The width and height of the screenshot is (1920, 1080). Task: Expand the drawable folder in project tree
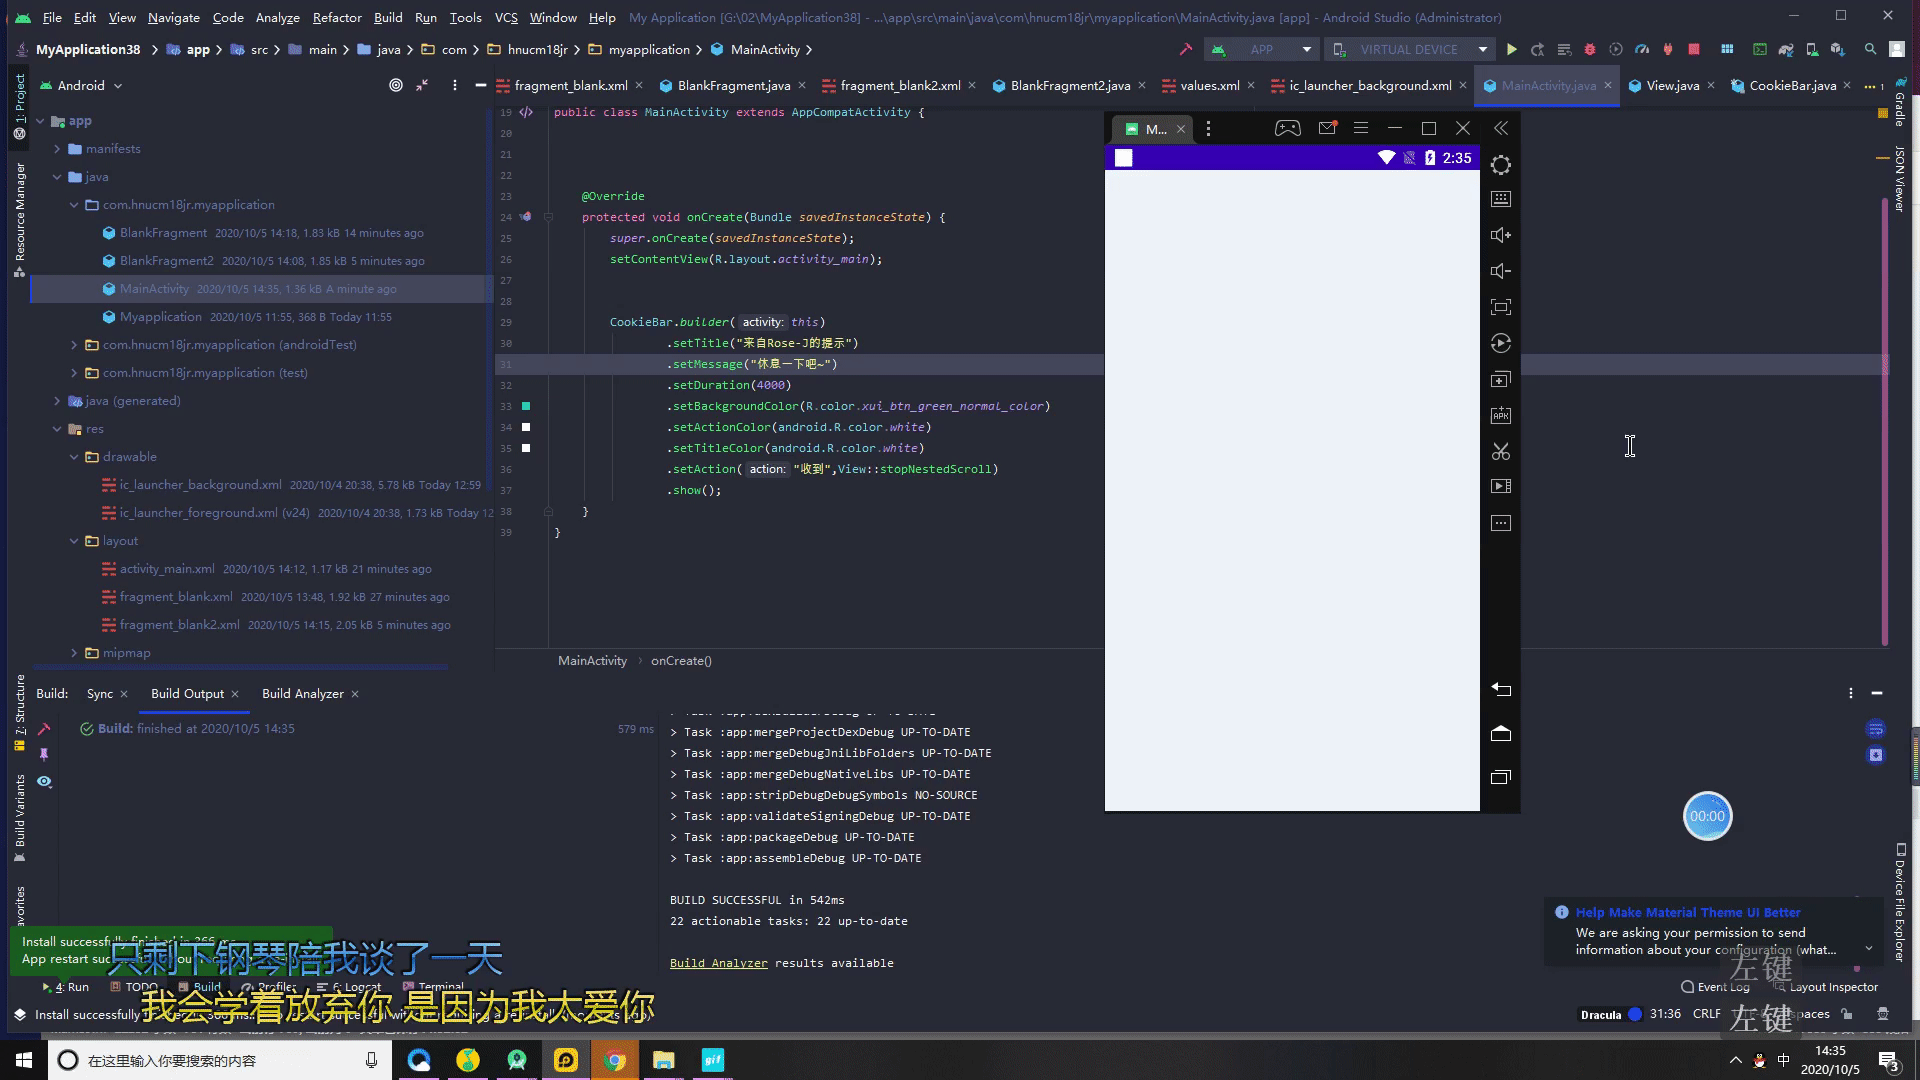point(74,456)
